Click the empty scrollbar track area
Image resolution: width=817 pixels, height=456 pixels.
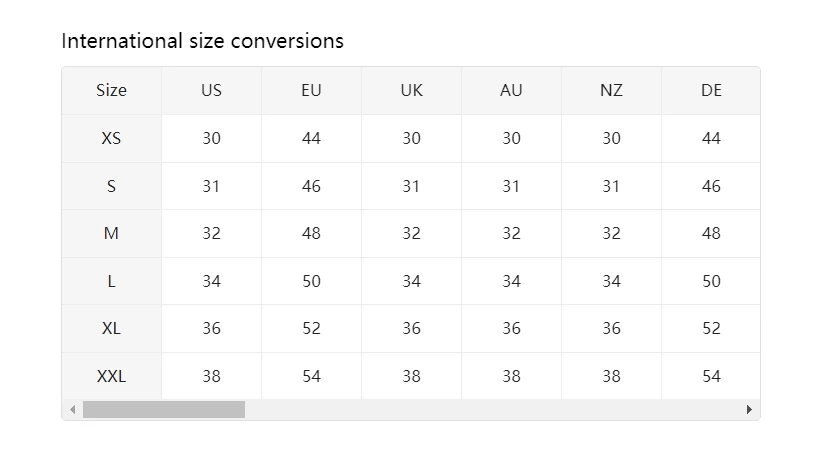point(490,410)
